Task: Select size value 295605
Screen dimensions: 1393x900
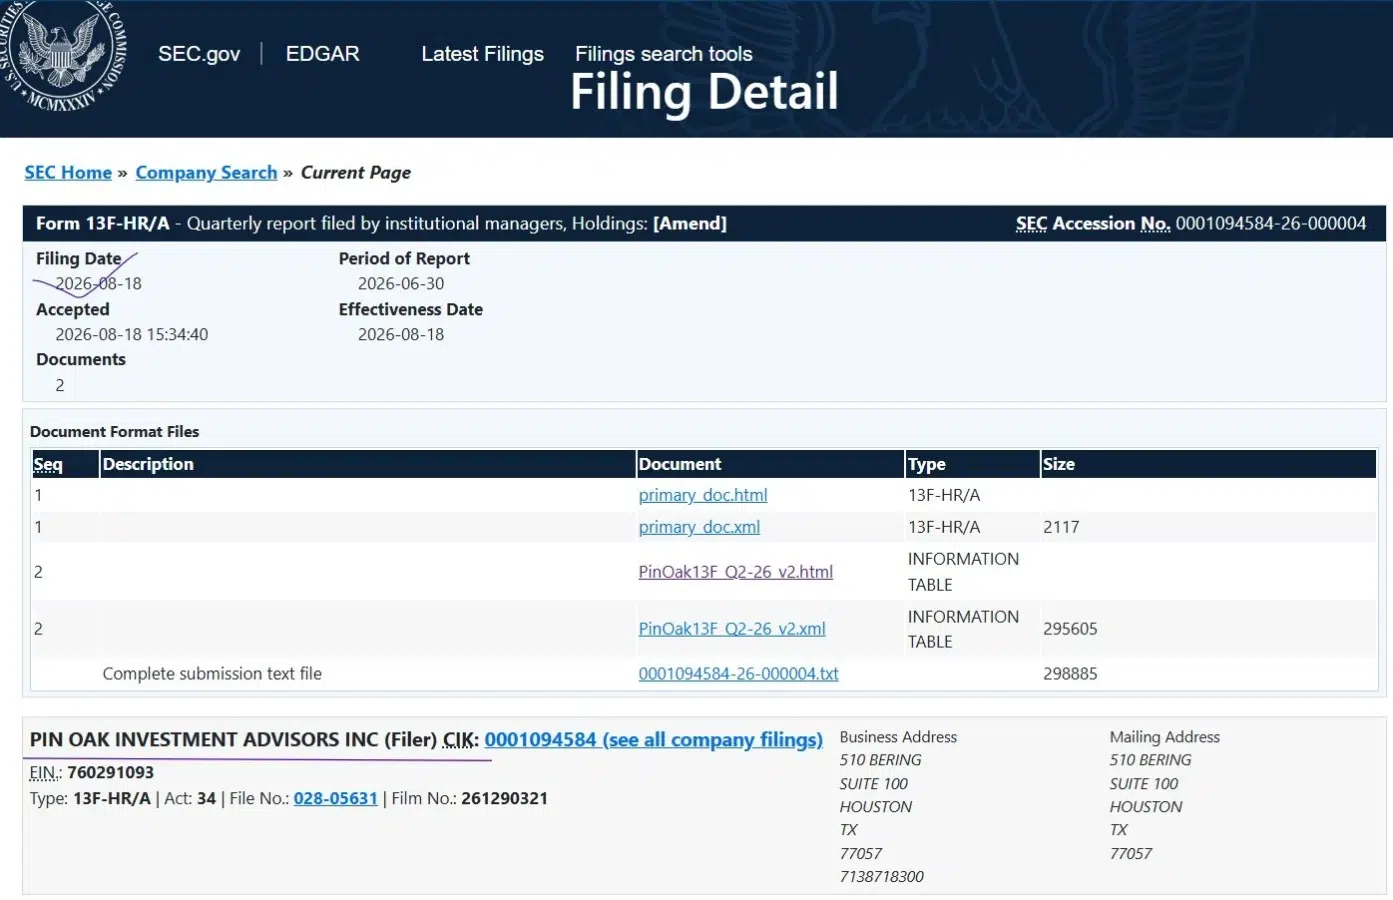Action: [1070, 629]
